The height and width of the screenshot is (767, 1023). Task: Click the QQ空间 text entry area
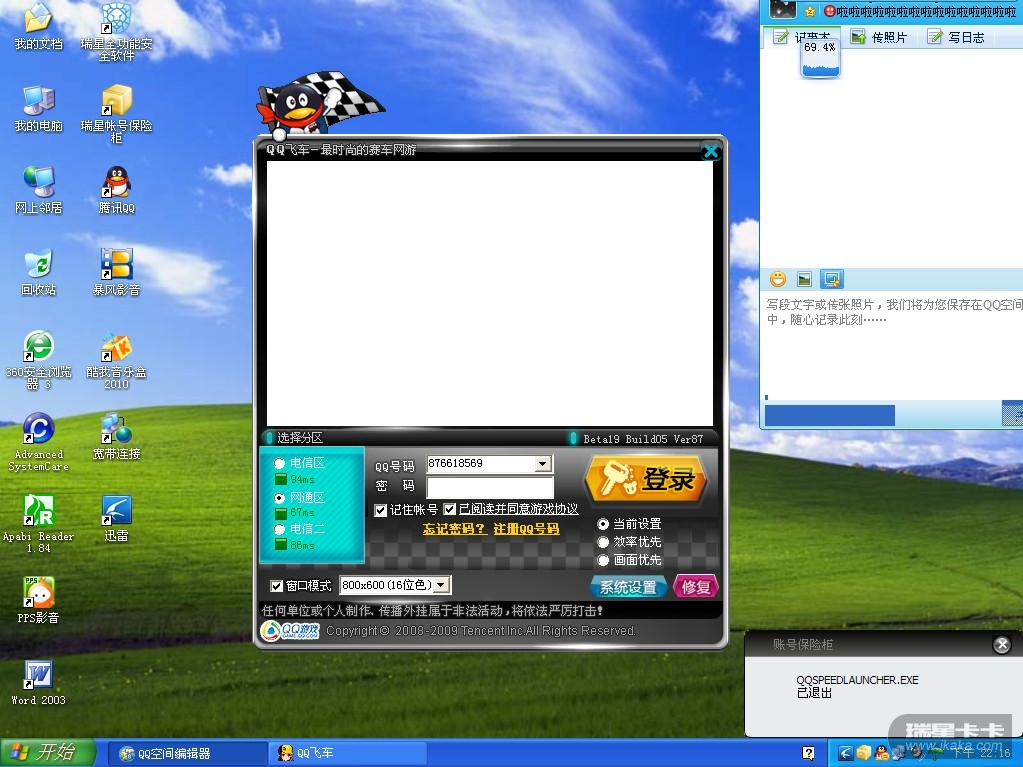pyautogui.click(x=894, y=345)
